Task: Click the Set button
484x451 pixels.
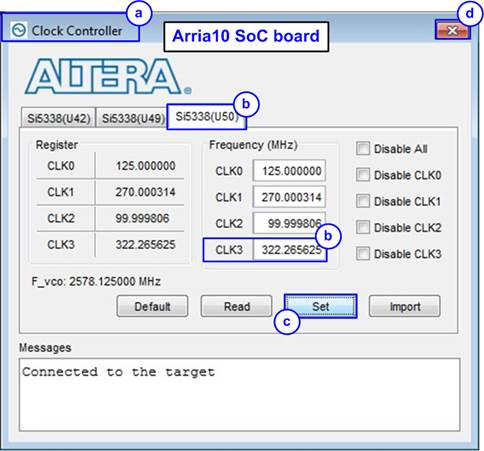Action: [321, 306]
